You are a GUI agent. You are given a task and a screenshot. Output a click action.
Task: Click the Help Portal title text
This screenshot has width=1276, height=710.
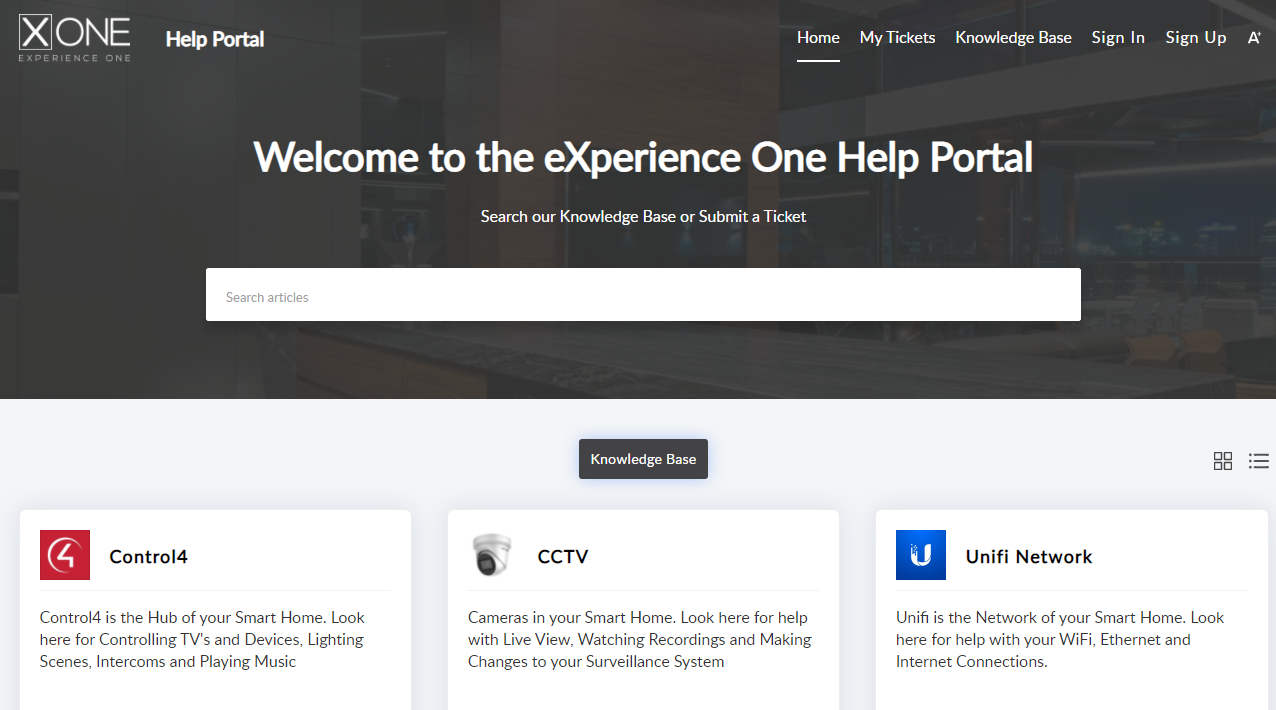(215, 39)
